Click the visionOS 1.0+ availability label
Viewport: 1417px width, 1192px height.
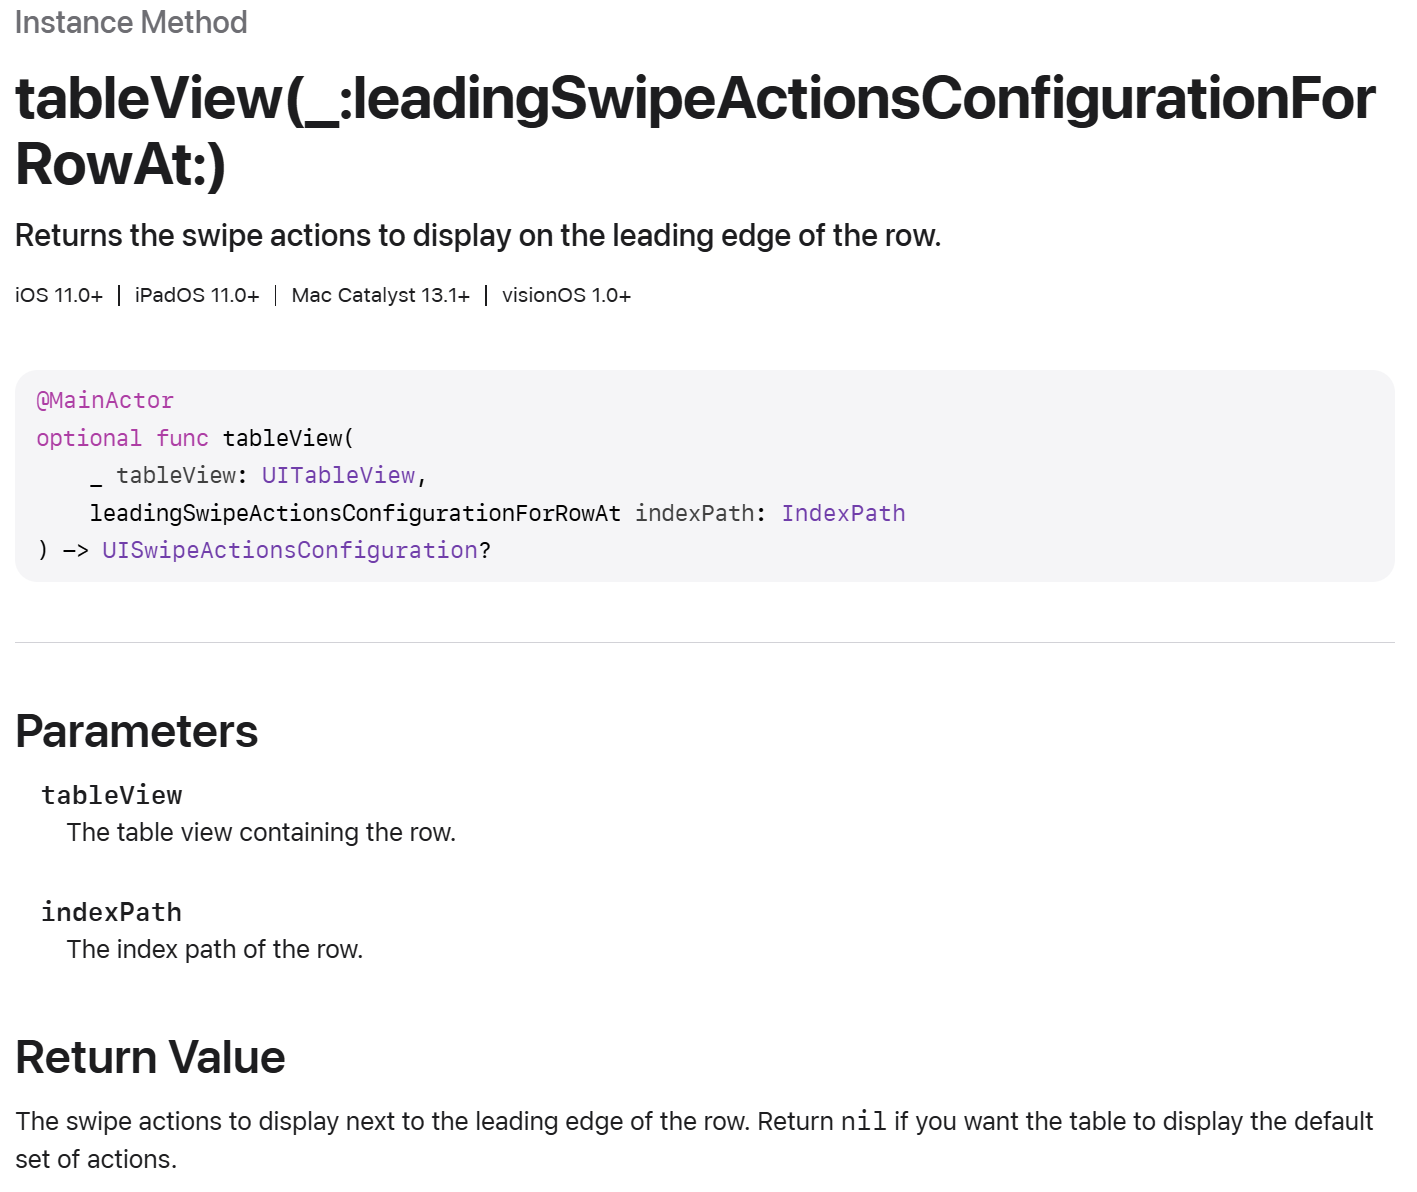pos(566,295)
